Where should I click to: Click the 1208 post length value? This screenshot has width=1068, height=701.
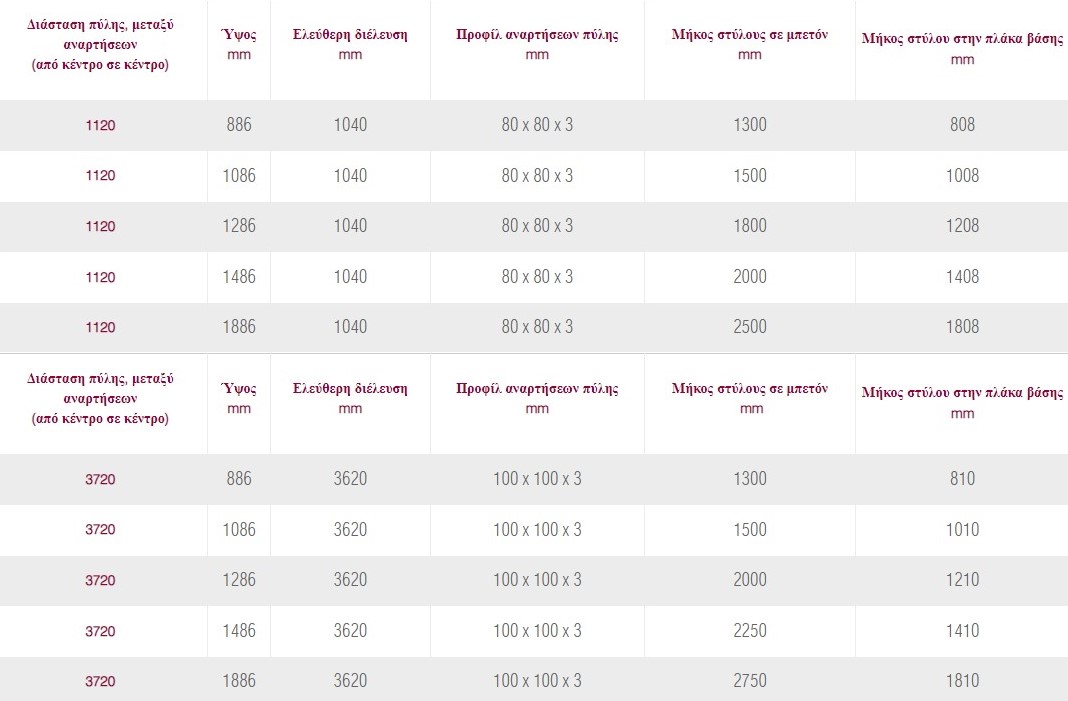pos(962,226)
